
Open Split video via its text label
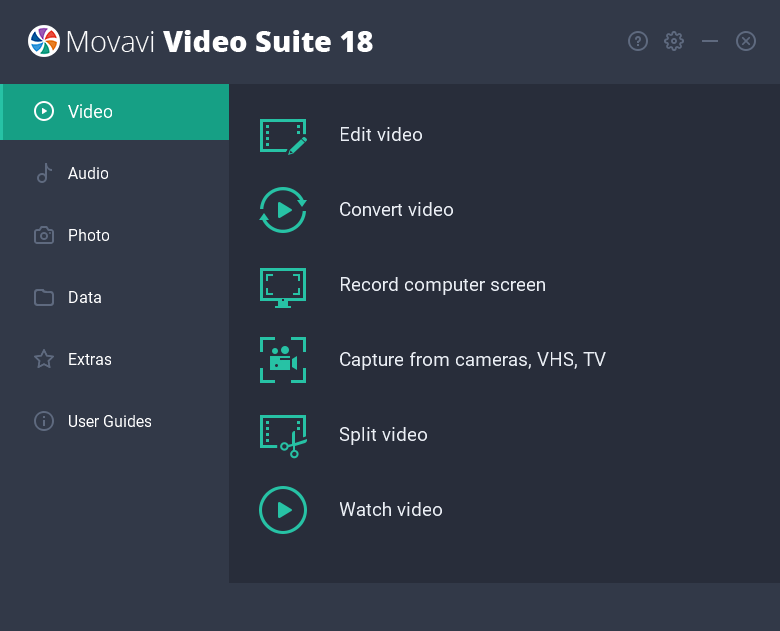[x=383, y=434]
